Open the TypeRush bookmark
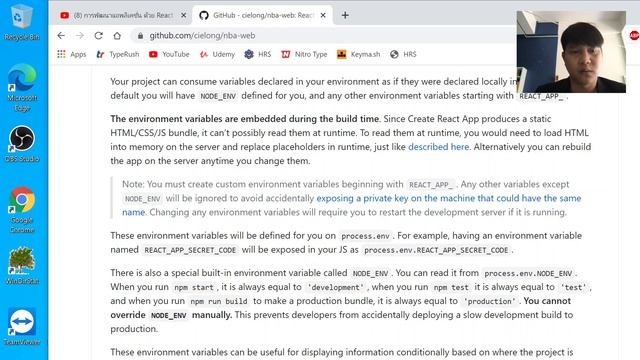Screen dimensions: 640x360 [118, 54]
